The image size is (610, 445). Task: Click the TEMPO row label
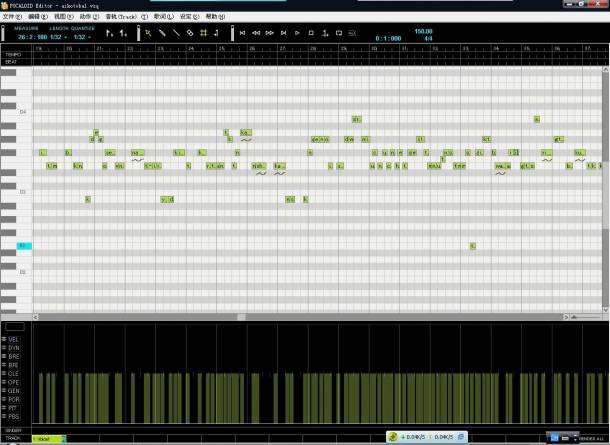pyautogui.click(x=13, y=55)
